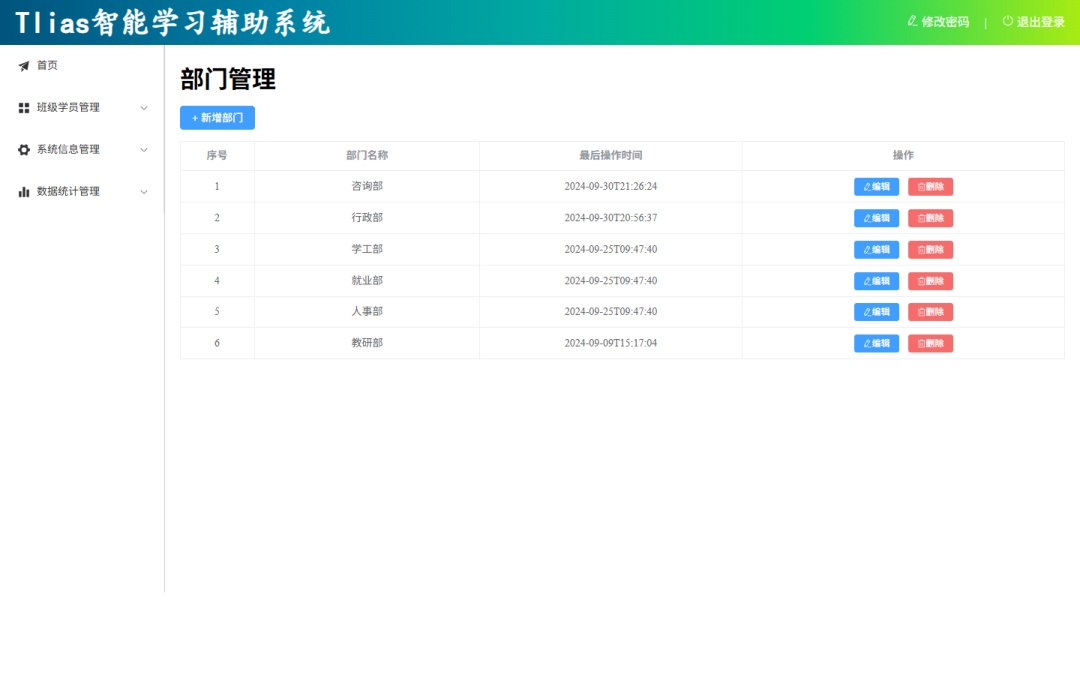The height and width of the screenshot is (675, 1080).
Task: Delete the 学工部 department row
Action: point(931,249)
